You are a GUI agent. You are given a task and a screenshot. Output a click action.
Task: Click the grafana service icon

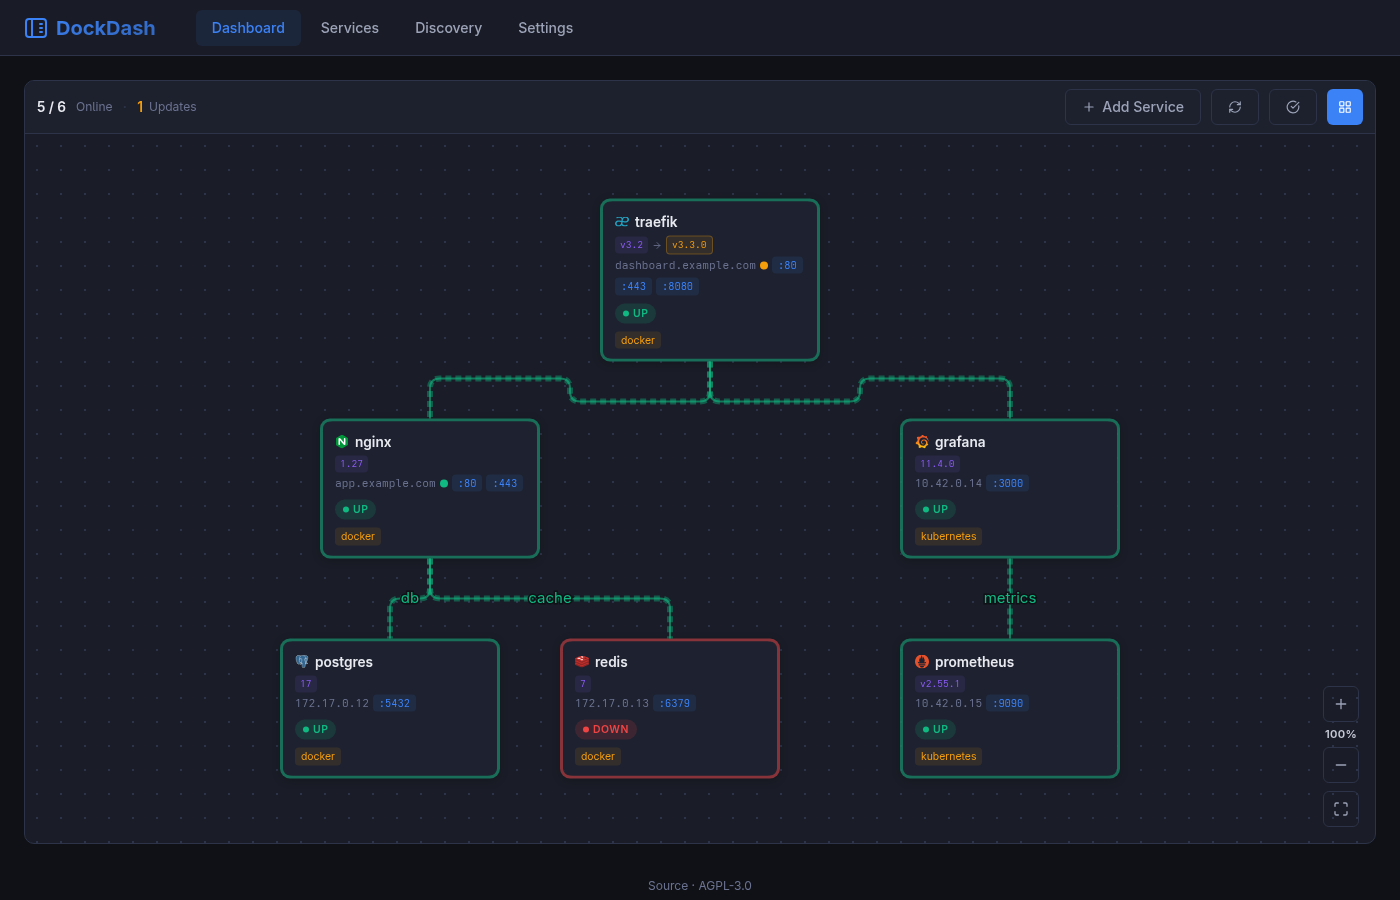tap(922, 442)
